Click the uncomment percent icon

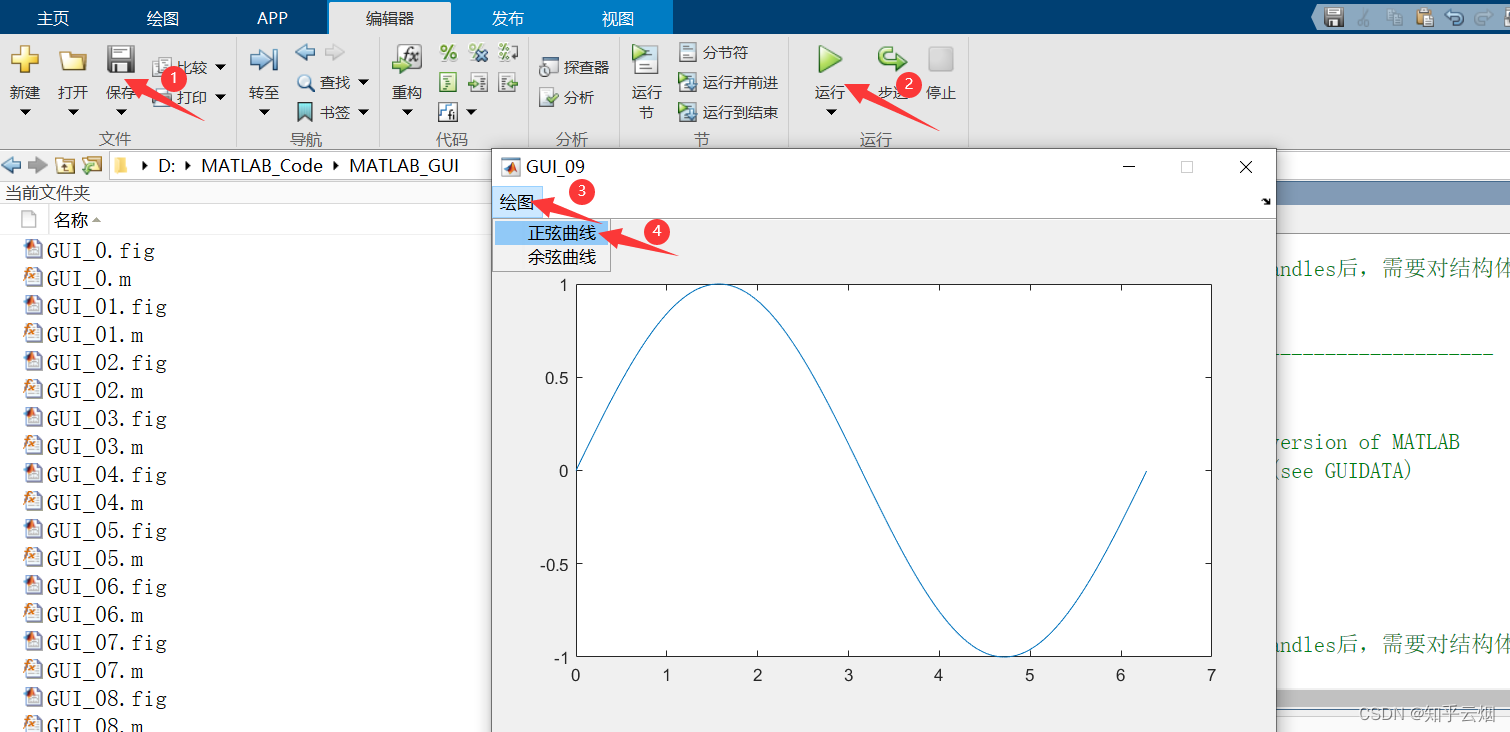point(478,53)
